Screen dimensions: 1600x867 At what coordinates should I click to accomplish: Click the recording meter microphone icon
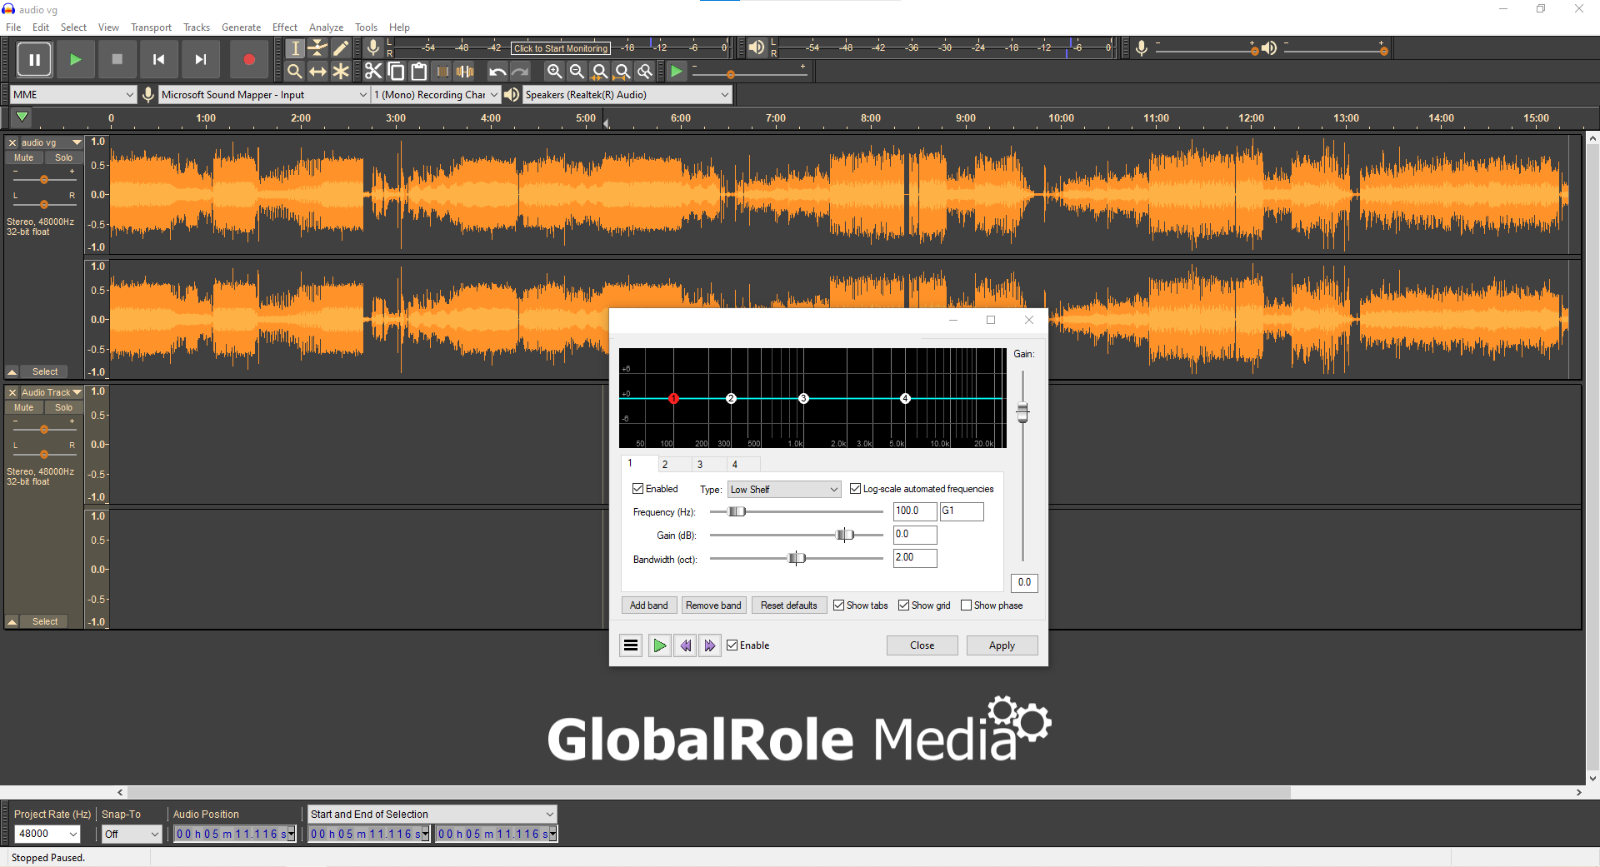[x=373, y=47]
